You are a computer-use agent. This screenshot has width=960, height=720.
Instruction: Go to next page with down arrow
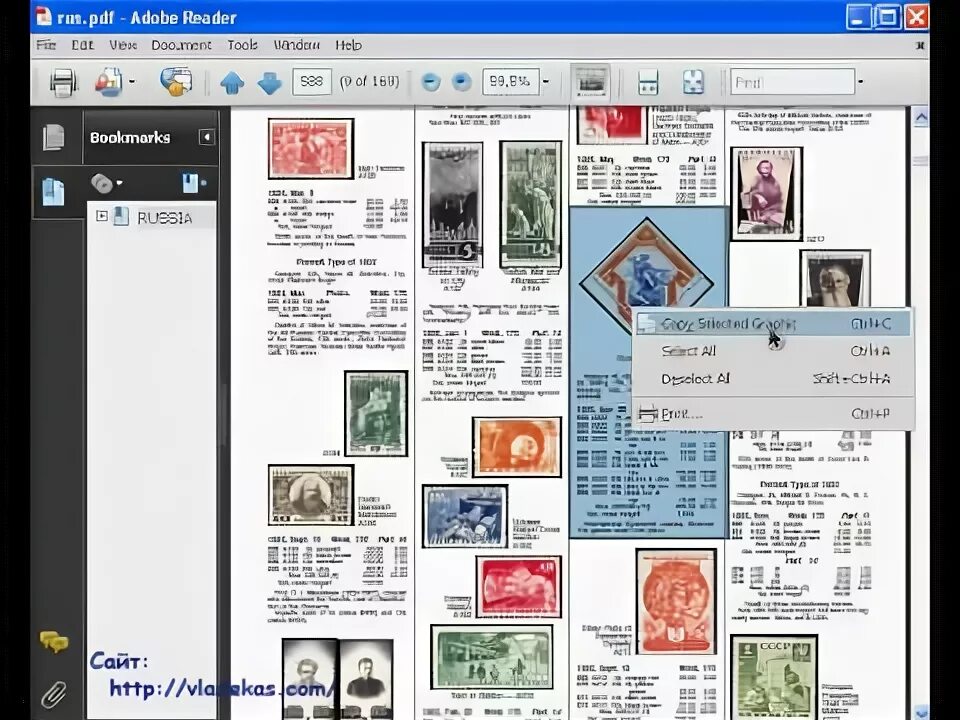point(269,82)
